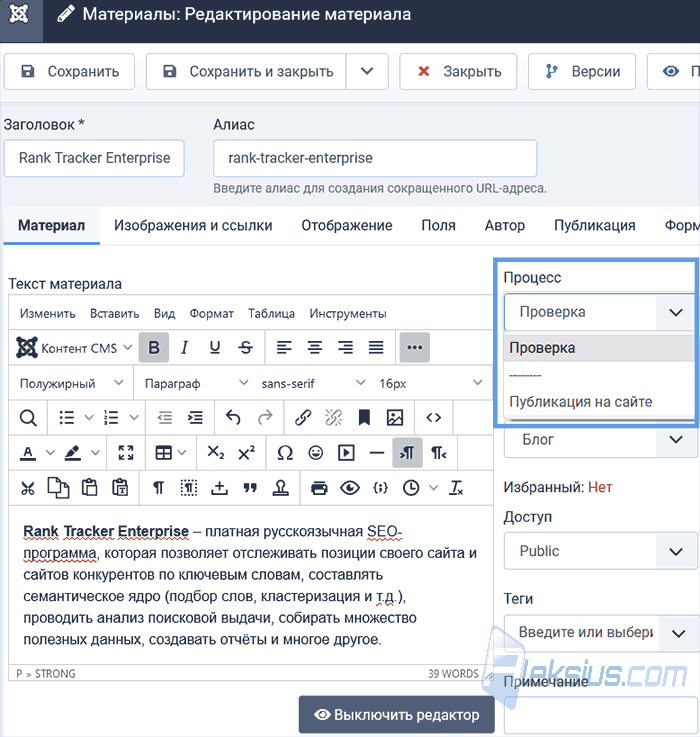
Task: Toggle bold formatting in editor
Action: [x=154, y=347]
